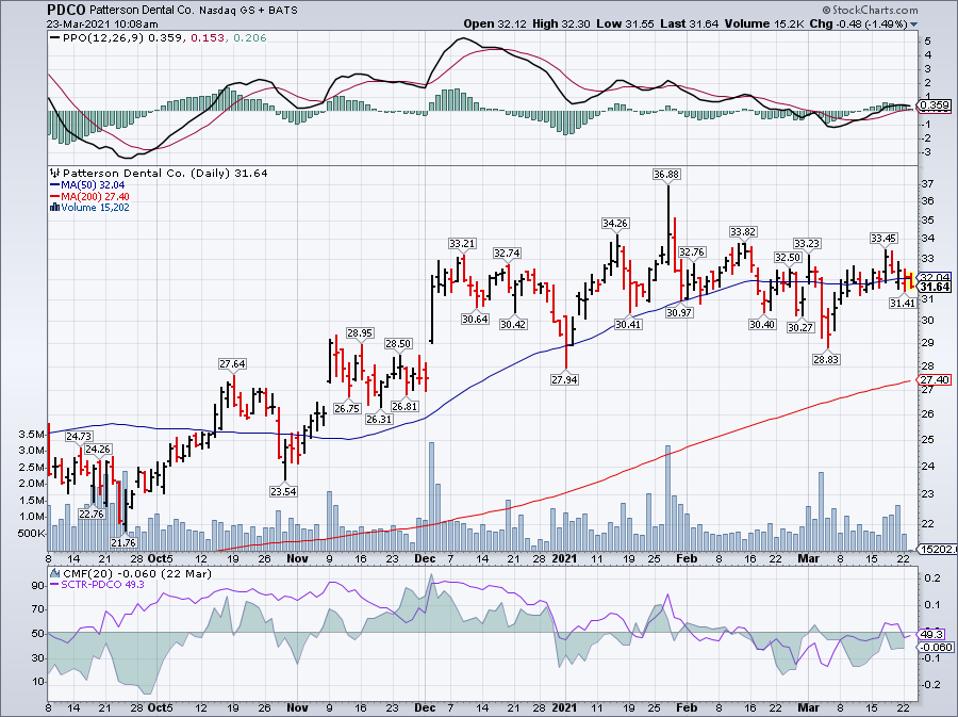The width and height of the screenshot is (958, 717).
Task: Click the MA(50) blue line legend entry
Action: 85,185
